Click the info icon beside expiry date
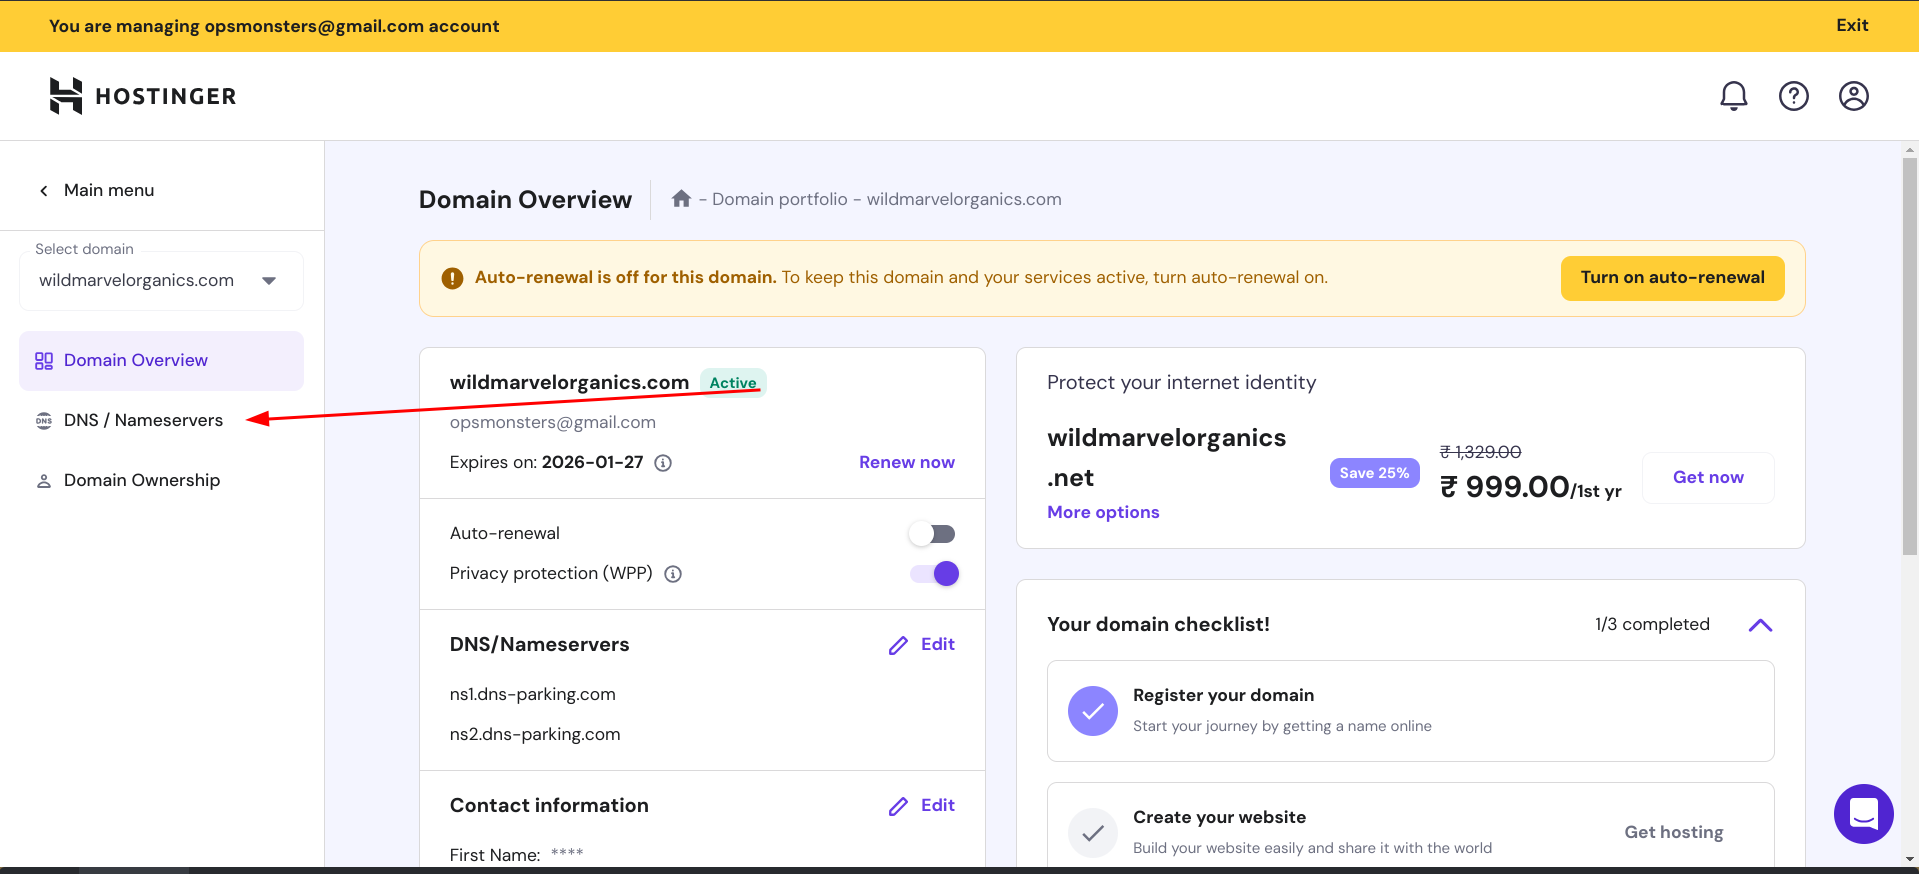The image size is (1919, 874). [663, 463]
